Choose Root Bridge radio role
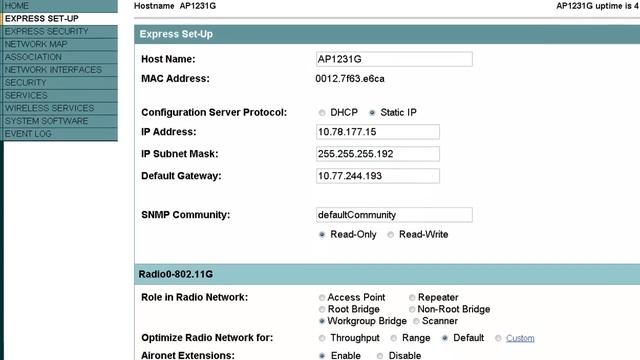 [322, 309]
